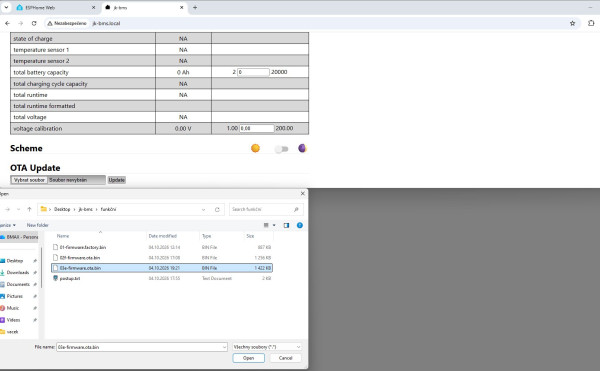Click the state of charge row

159,38
